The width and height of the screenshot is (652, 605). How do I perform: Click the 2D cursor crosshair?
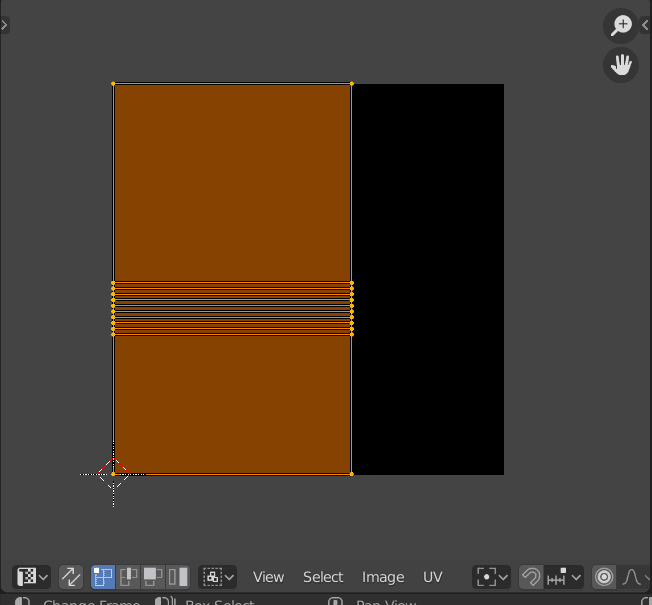pyautogui.click(x=113, y=474)
